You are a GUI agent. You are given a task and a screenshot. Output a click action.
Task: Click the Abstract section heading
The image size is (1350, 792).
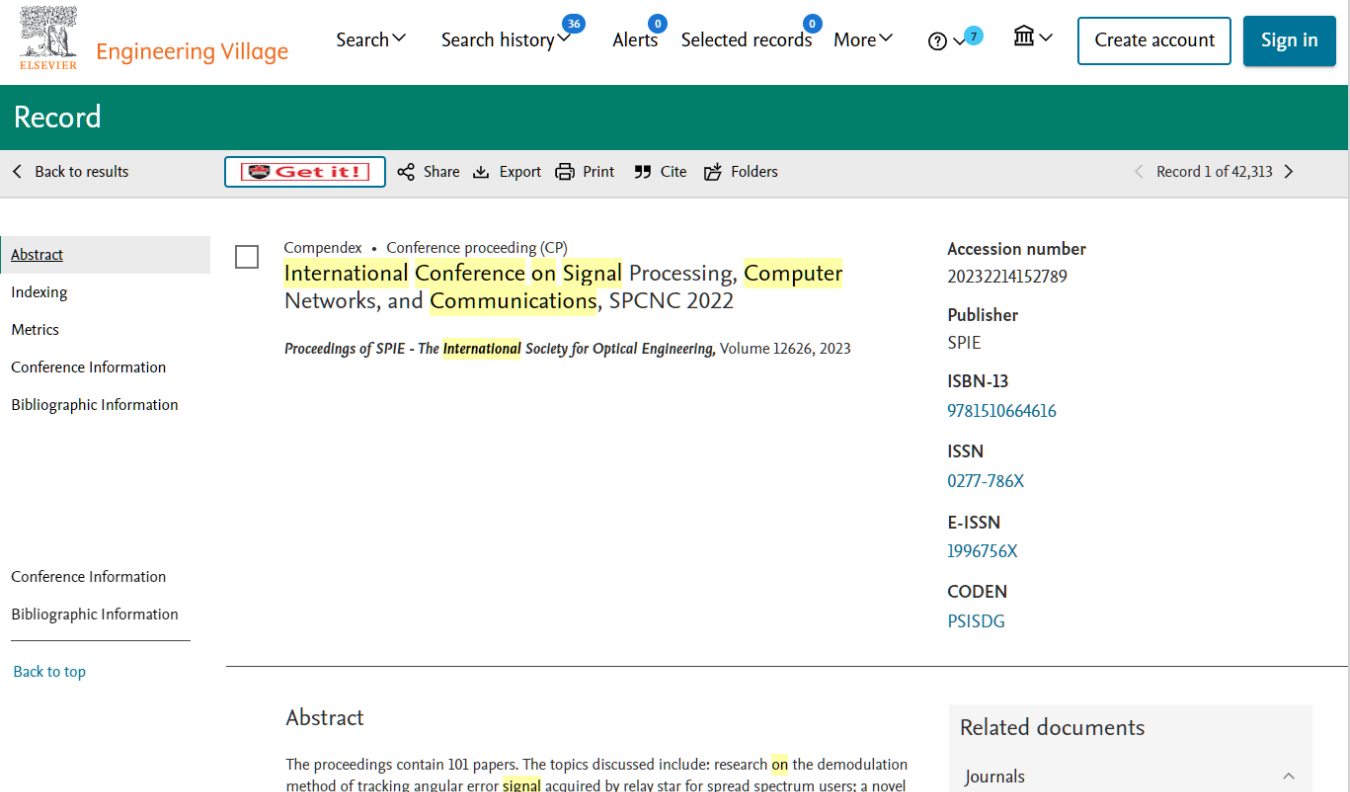(x=325, y=717)
